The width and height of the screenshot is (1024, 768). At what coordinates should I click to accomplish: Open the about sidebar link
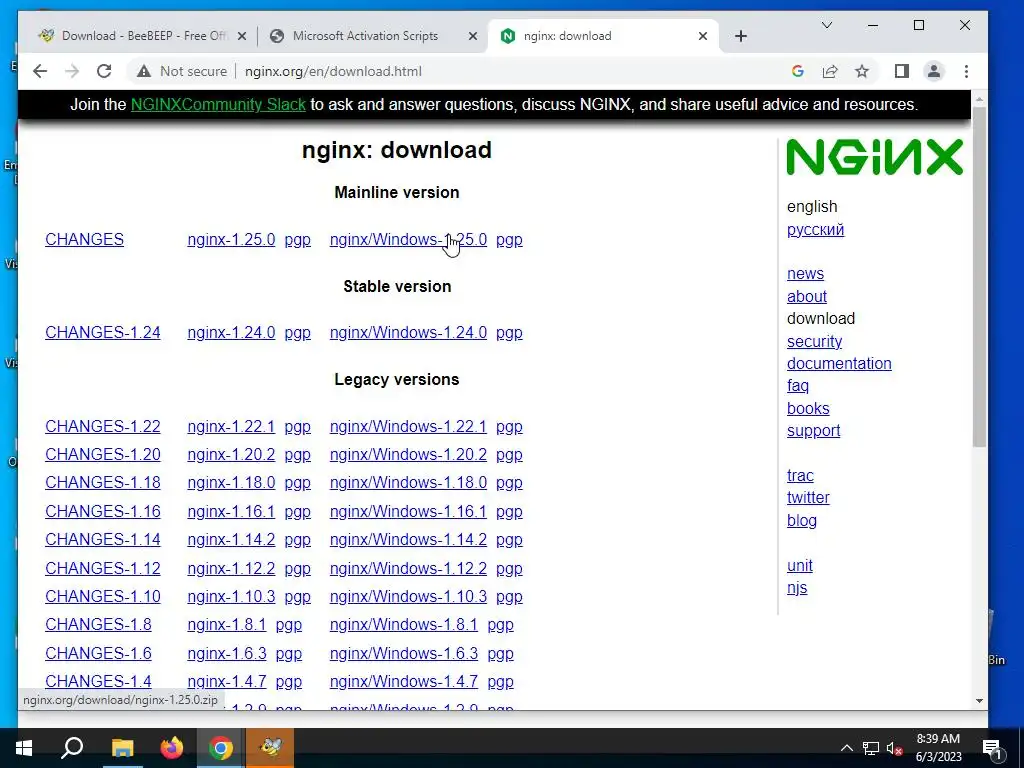807,296
